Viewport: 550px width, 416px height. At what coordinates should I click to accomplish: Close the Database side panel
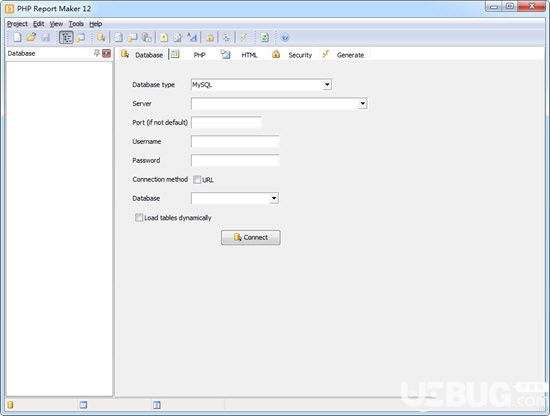[107, 53]
